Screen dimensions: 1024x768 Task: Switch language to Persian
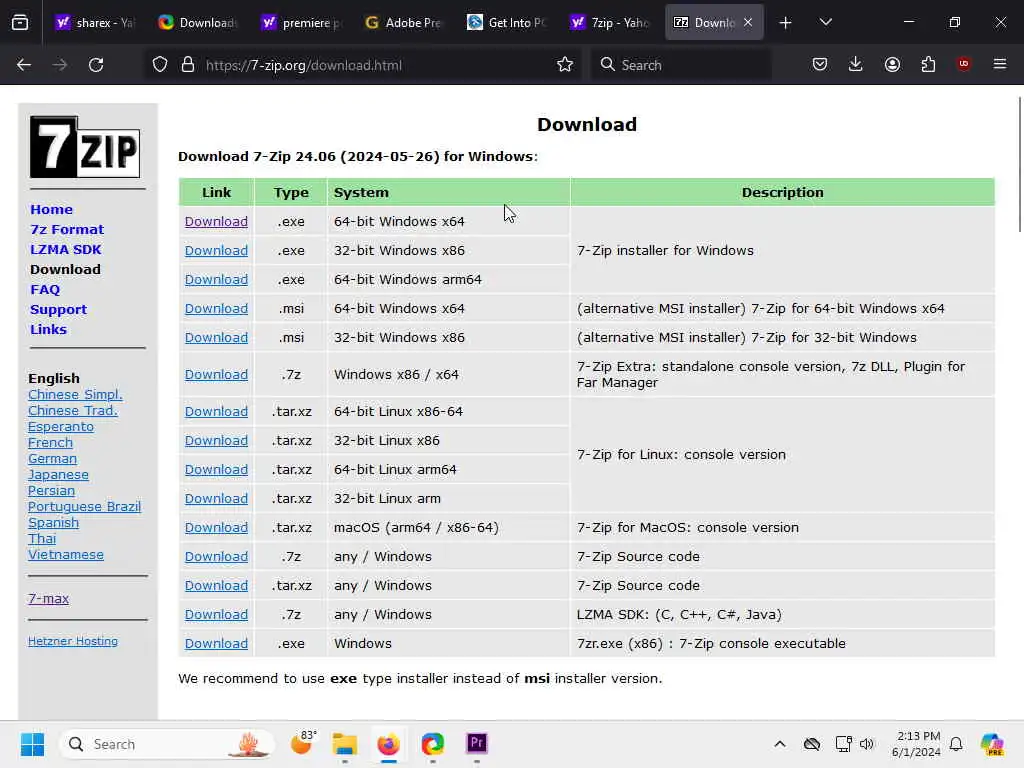52,490
